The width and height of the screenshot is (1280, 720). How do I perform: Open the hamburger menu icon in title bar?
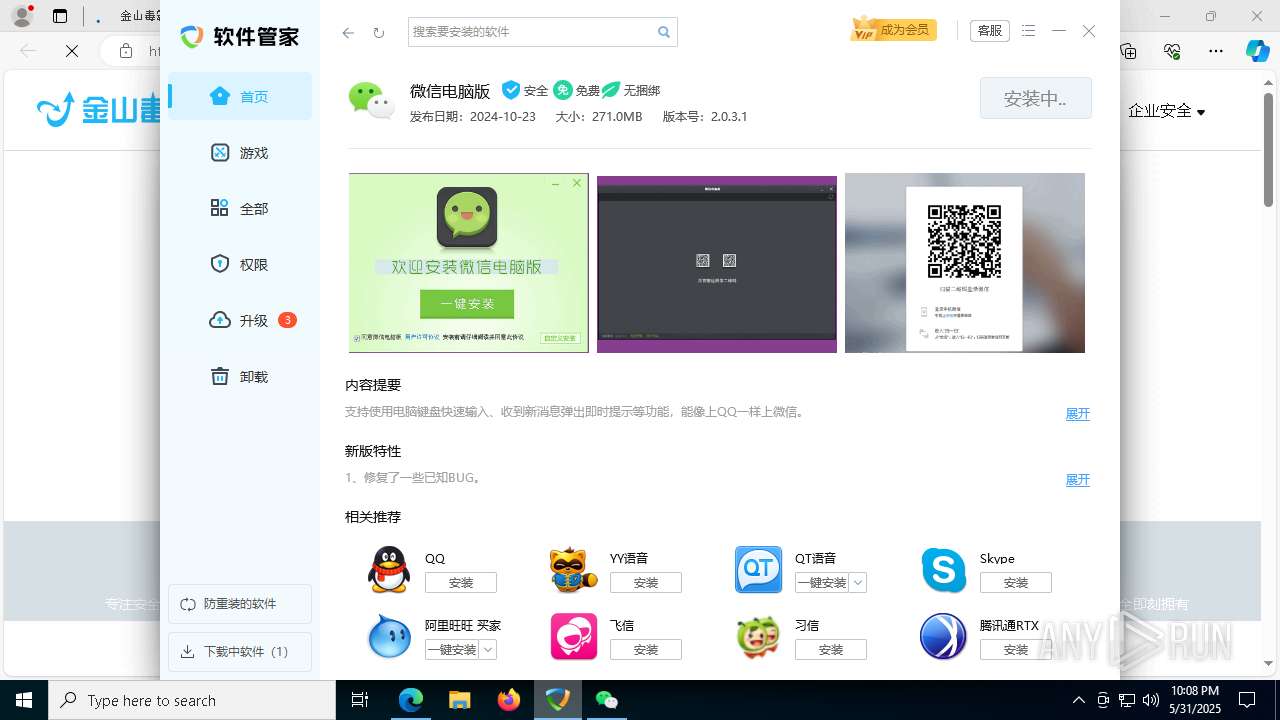coord(1029,31)
